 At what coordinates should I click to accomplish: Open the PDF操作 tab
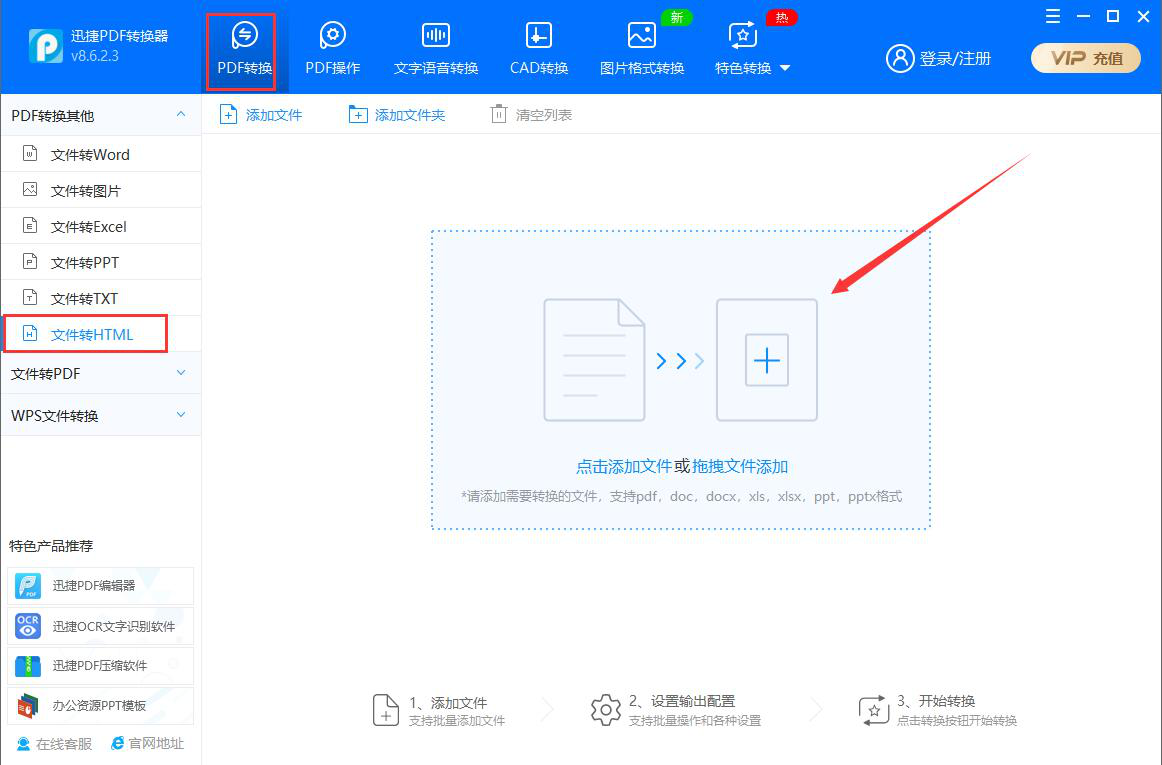click(333, 50)
